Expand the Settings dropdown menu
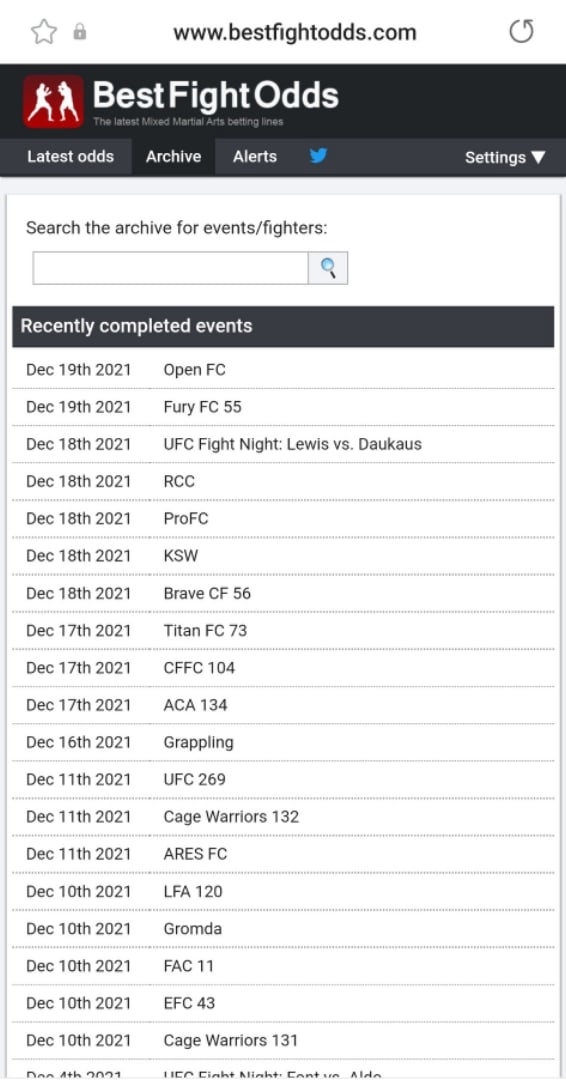 pos(505,157)
